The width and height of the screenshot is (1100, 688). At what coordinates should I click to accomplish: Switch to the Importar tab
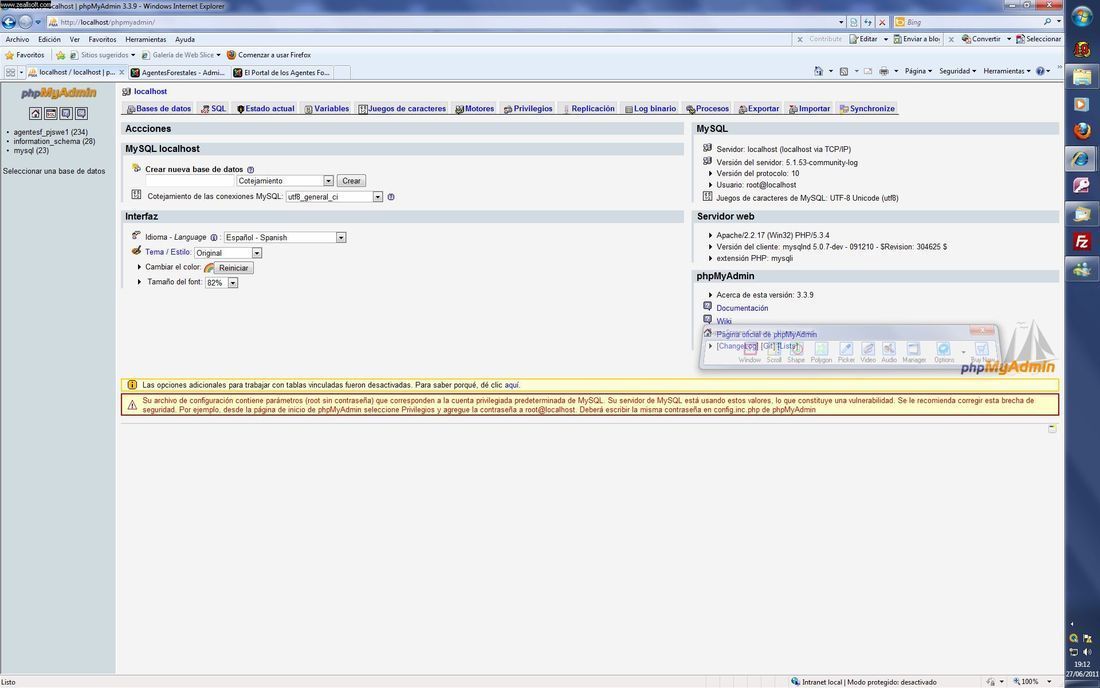pyautogui.click(x=810, y=109)
